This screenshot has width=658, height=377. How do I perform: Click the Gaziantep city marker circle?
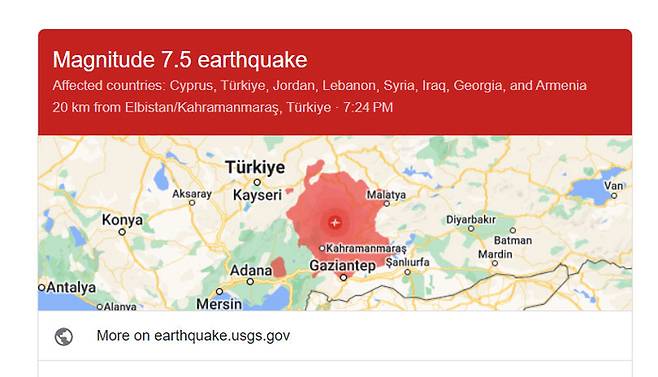click(x=343, y=278)
